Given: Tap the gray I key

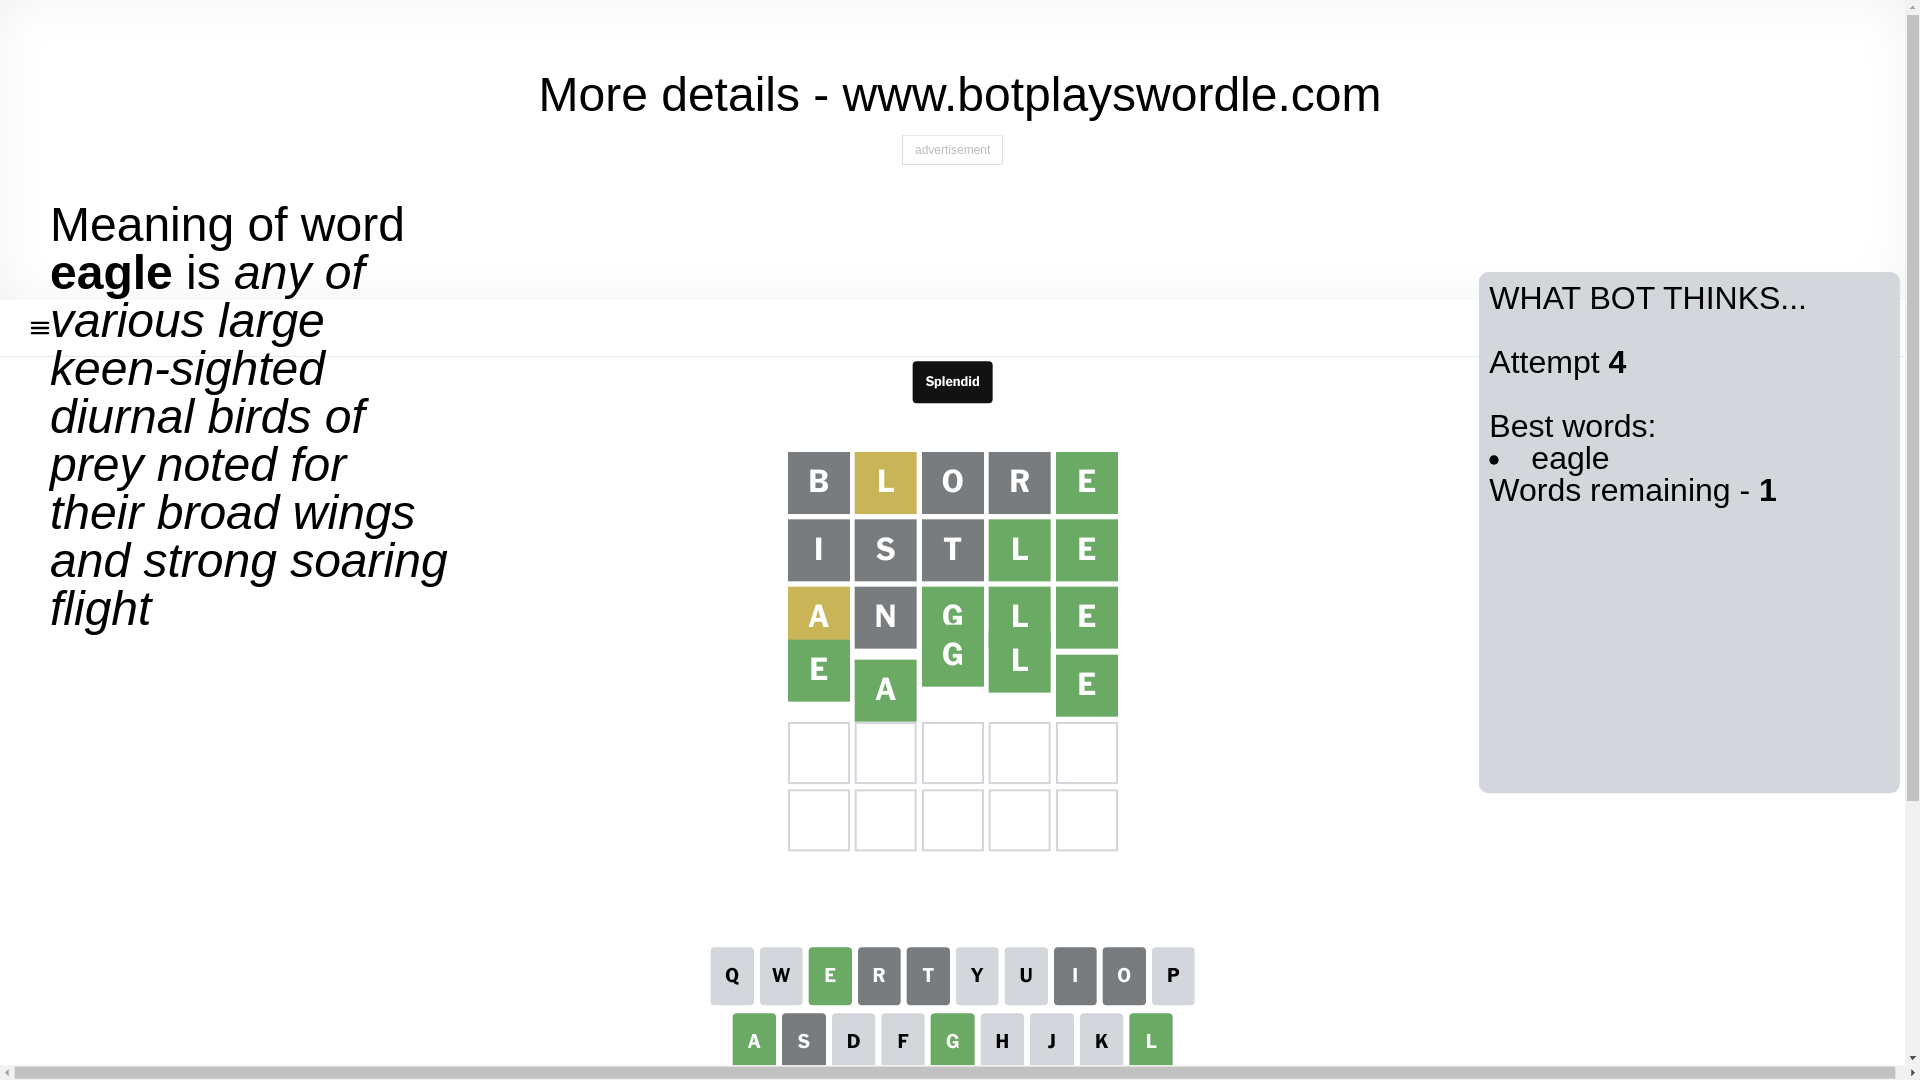Looking at the screenshot, I should point(1075,976).
